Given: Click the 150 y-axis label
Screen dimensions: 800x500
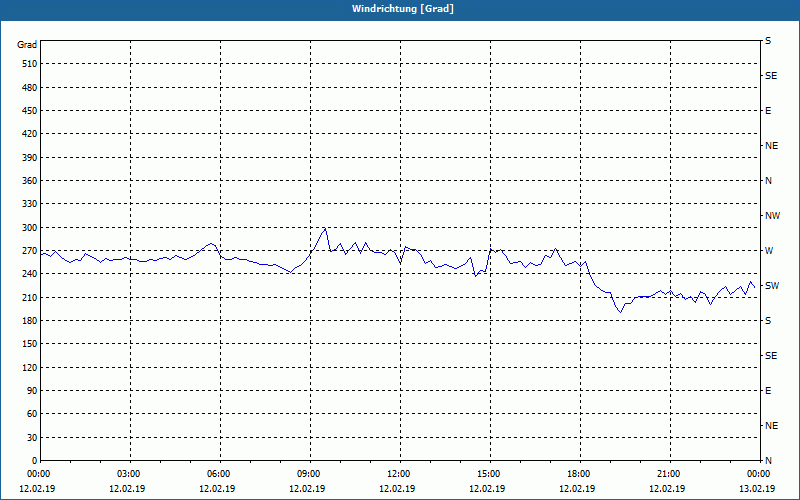Looking at the screenshot, I should [30, 343].
